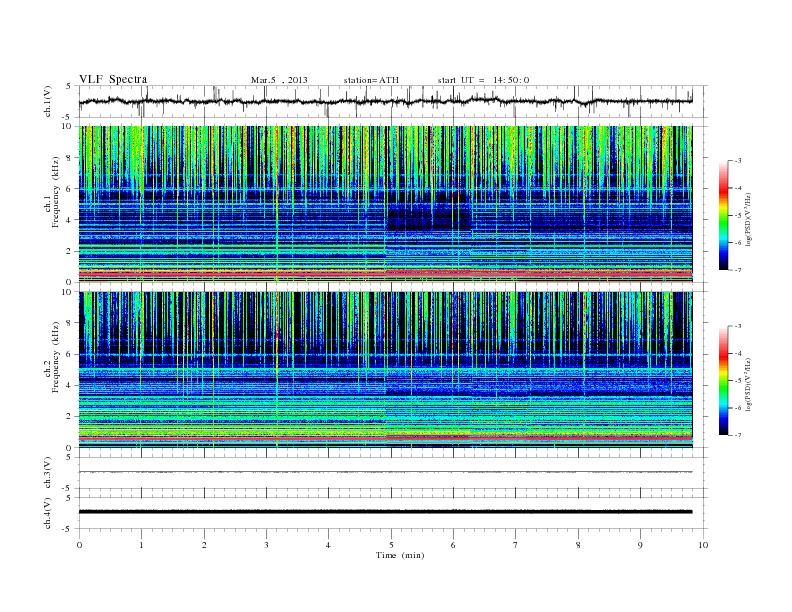Click time axis tick label '7'

coord(516,545)
